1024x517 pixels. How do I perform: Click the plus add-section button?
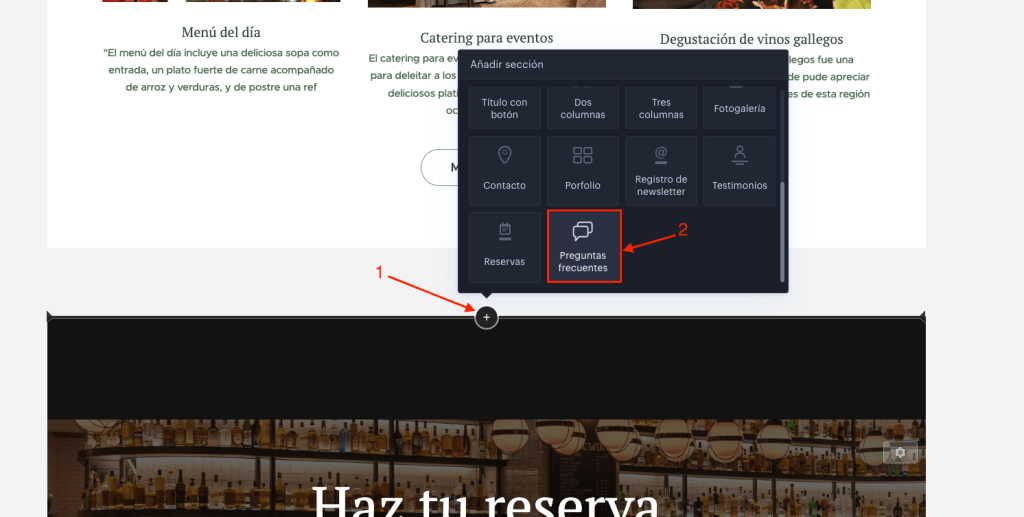point(486,318)
